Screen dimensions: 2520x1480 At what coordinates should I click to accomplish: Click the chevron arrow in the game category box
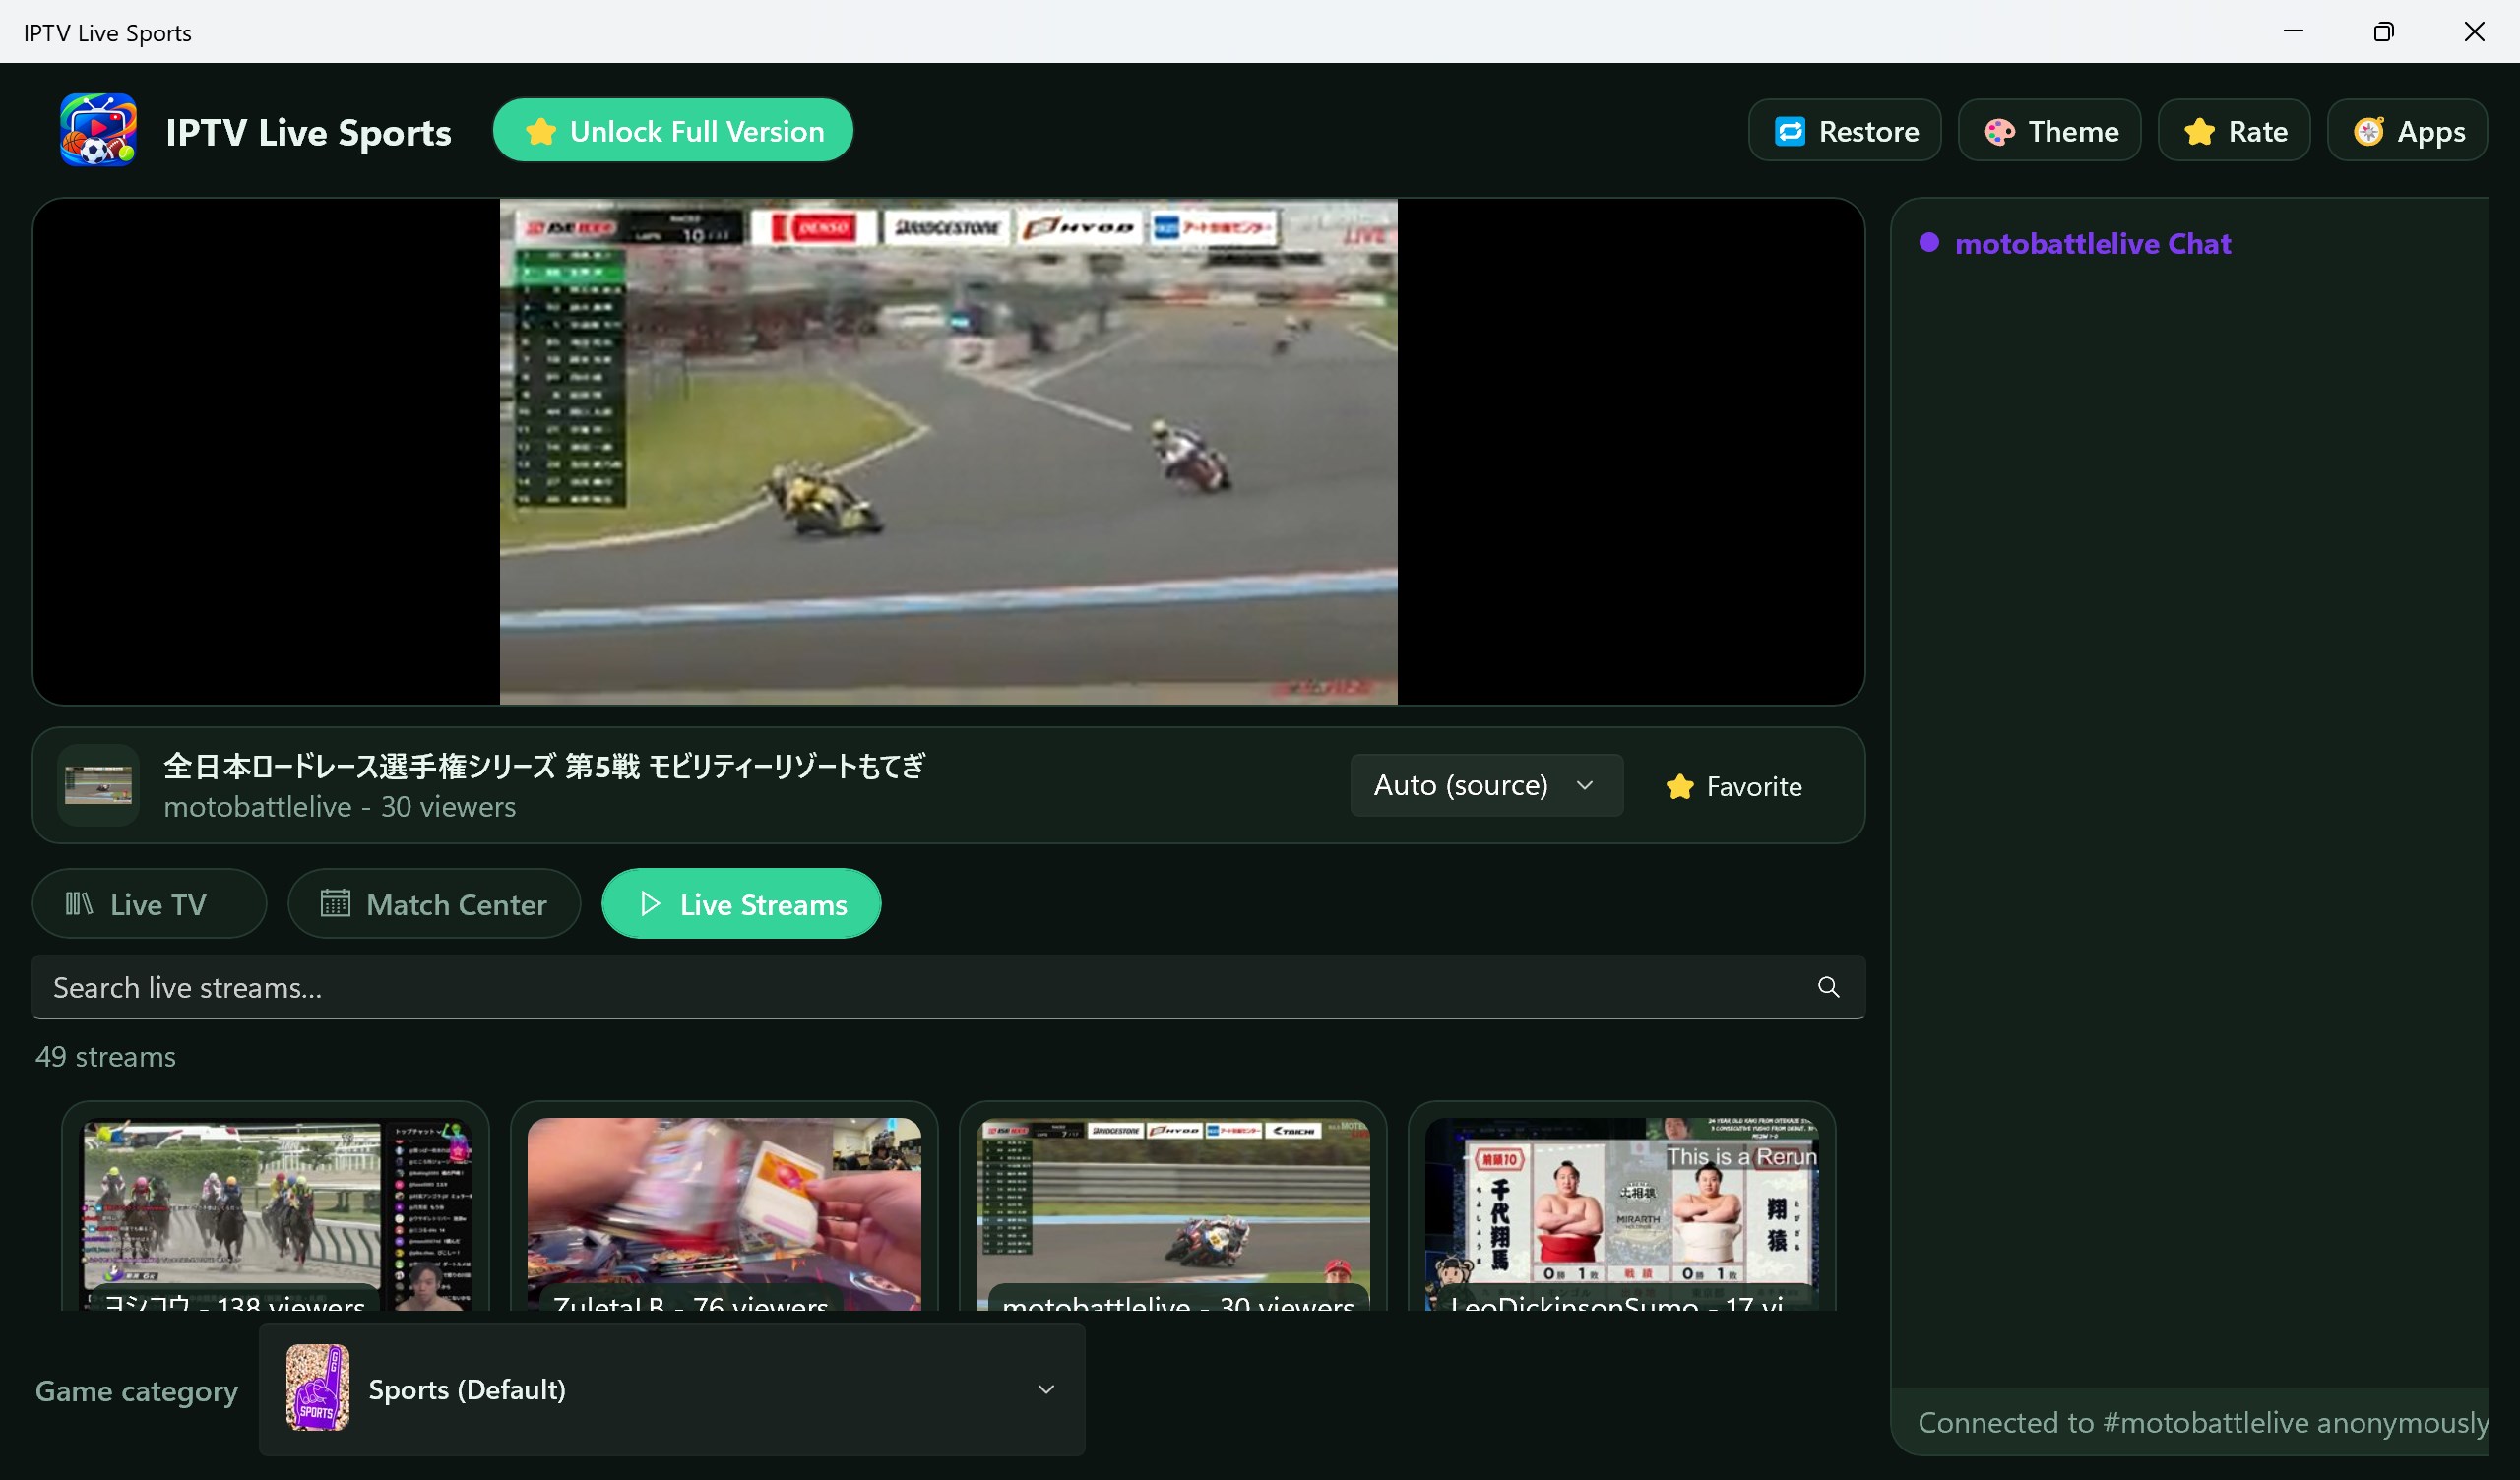[x=1046, y=1389]
